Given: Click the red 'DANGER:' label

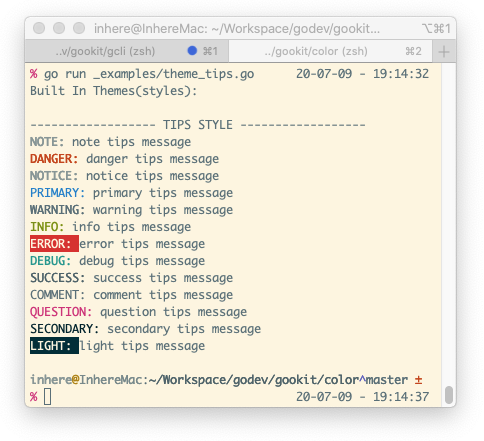Looking at the screenshot, I should coord(54,159).
